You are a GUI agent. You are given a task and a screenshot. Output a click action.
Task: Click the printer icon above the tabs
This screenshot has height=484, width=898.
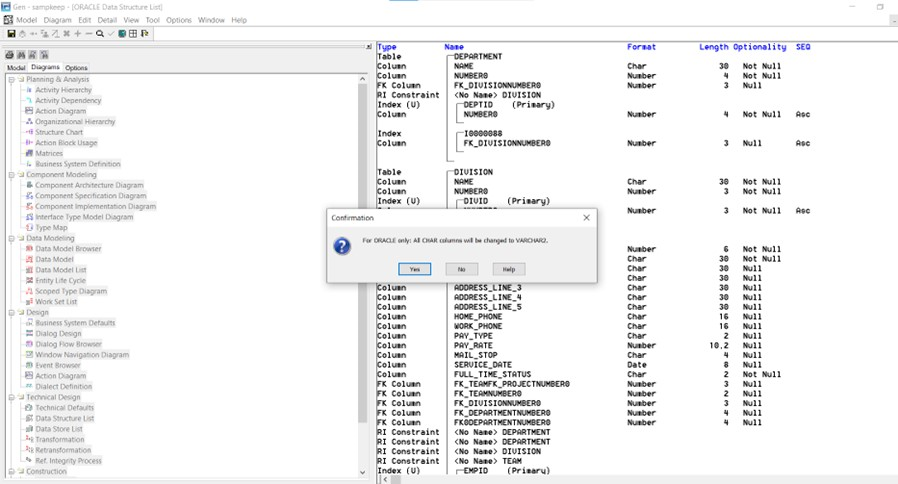[9, 55]
